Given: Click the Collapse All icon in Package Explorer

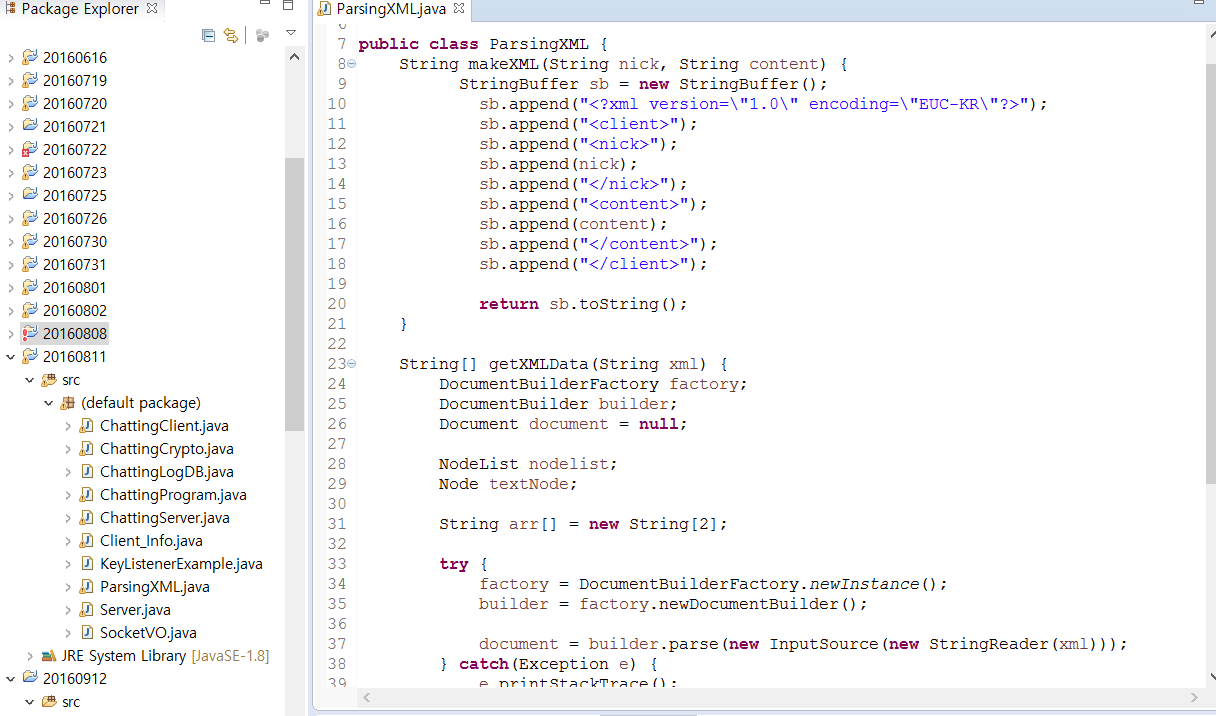Looking at the screenshot, I should pyautogui.click(x=208, y=35).
